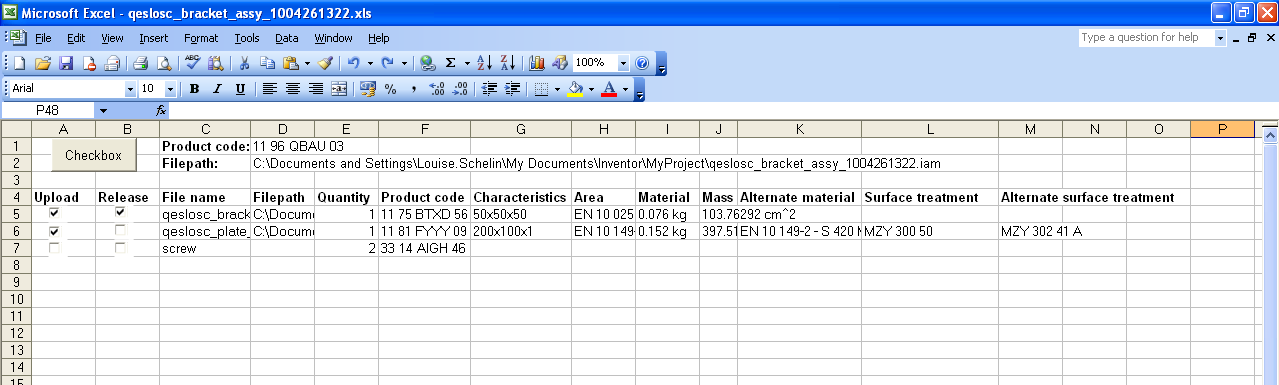Launch the Chart Wizard
Viewport: 1279px width, 385px height.
click(537, 63)
